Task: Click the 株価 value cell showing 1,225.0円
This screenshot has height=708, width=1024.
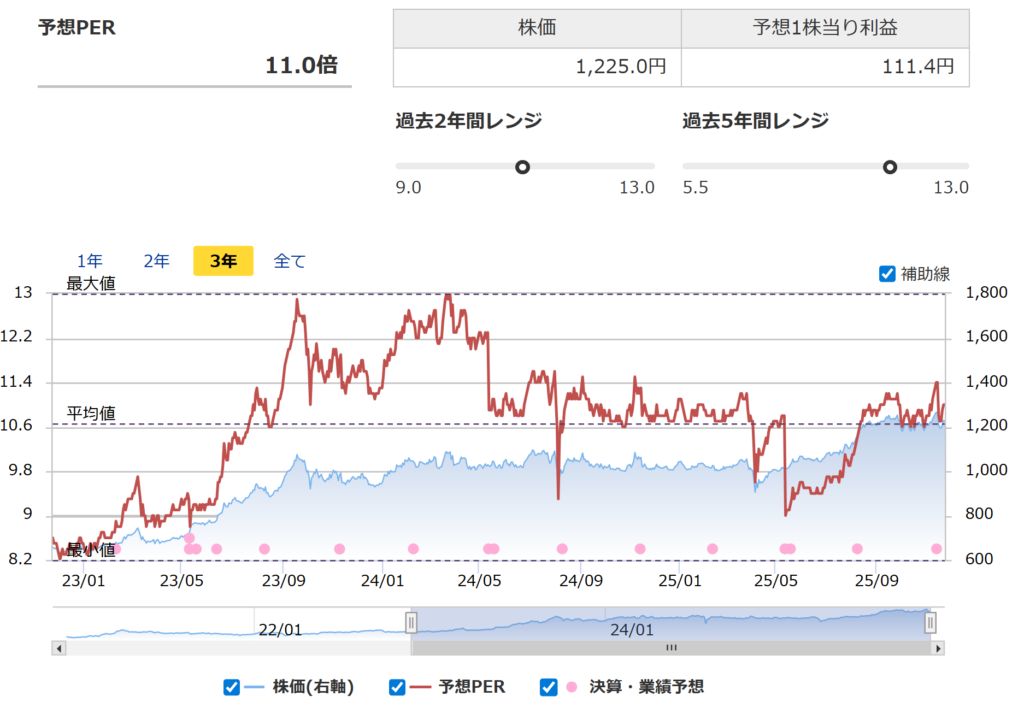Action: (x=537, y=66)
